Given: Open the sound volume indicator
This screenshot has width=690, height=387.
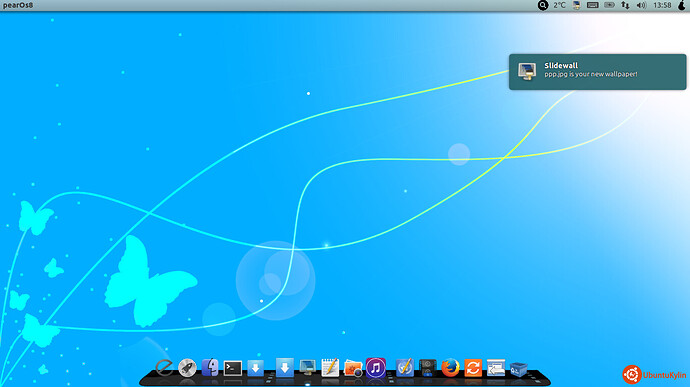Looking at the screenshot, I should point(642,5).
